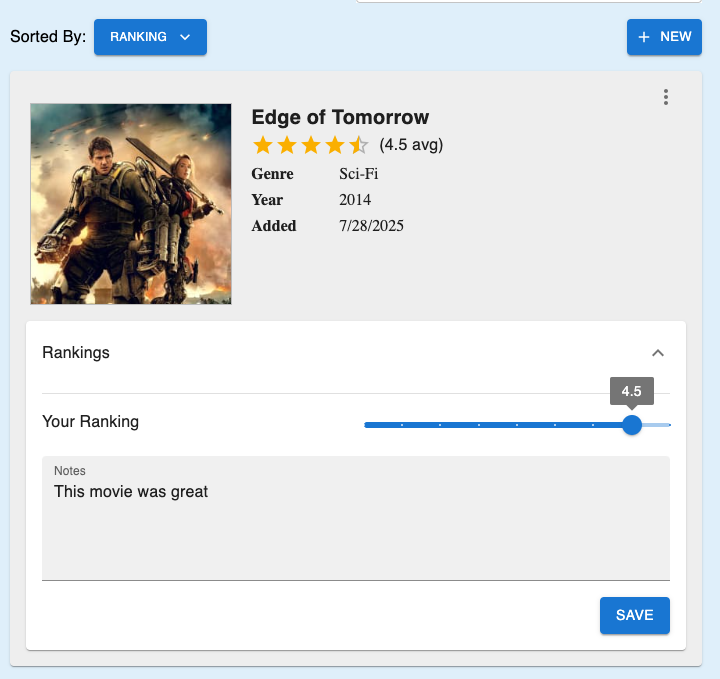
Task: Click the (4.5 avg) rating text
Action: click(x=411, y=145)
